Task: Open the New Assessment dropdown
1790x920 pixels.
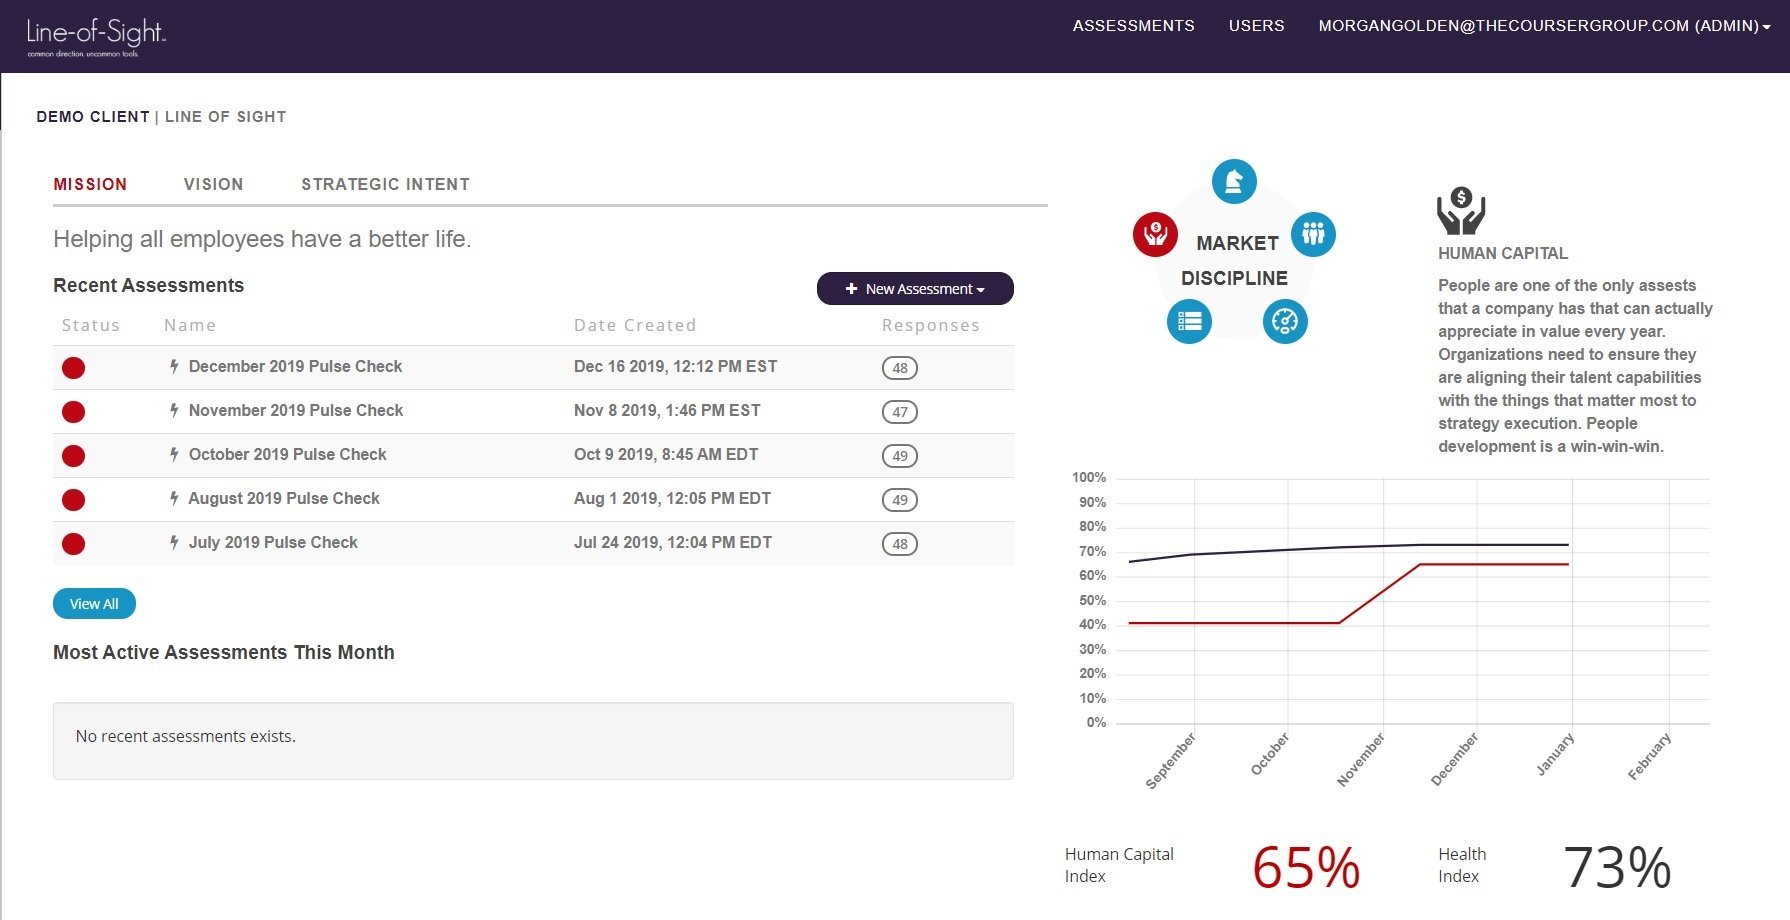Action: (x=915, y=288)
